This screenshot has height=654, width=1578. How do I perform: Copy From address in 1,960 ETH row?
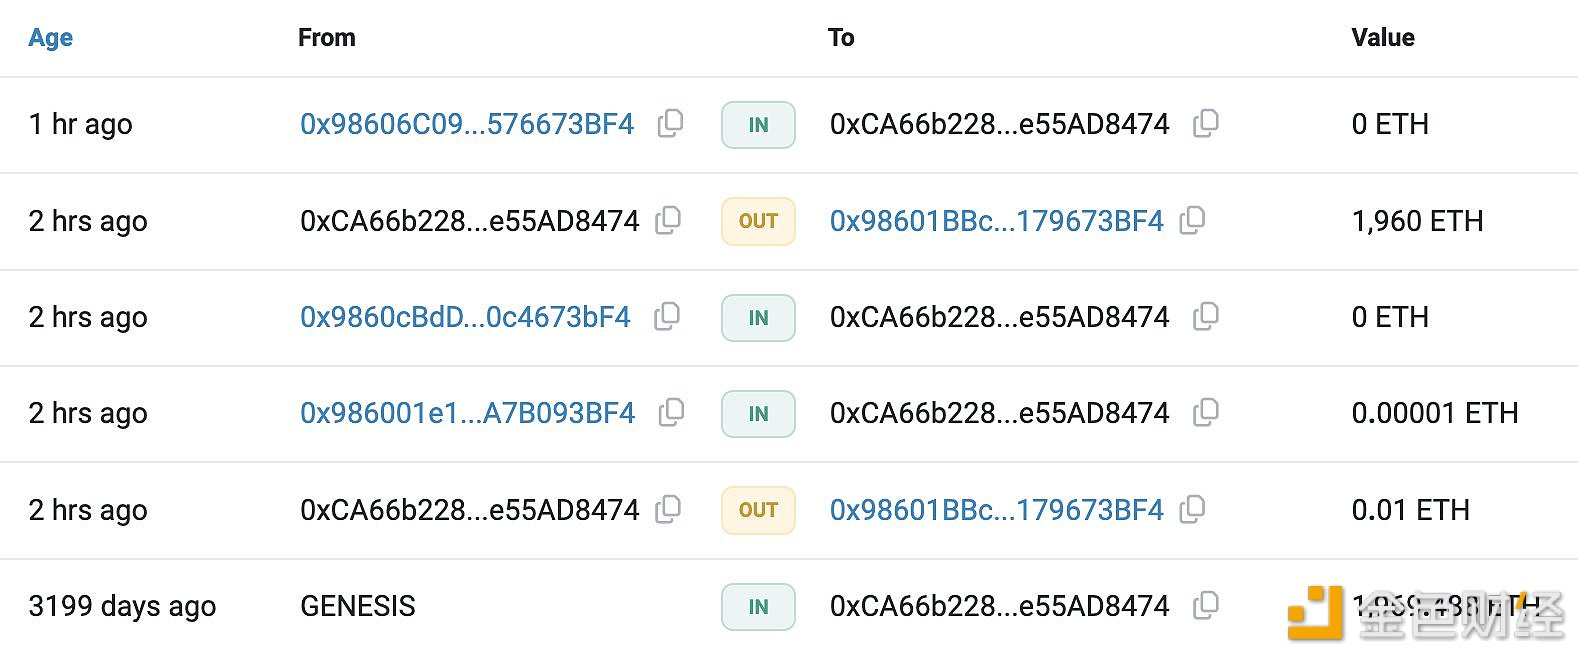[x=668, y=221]
